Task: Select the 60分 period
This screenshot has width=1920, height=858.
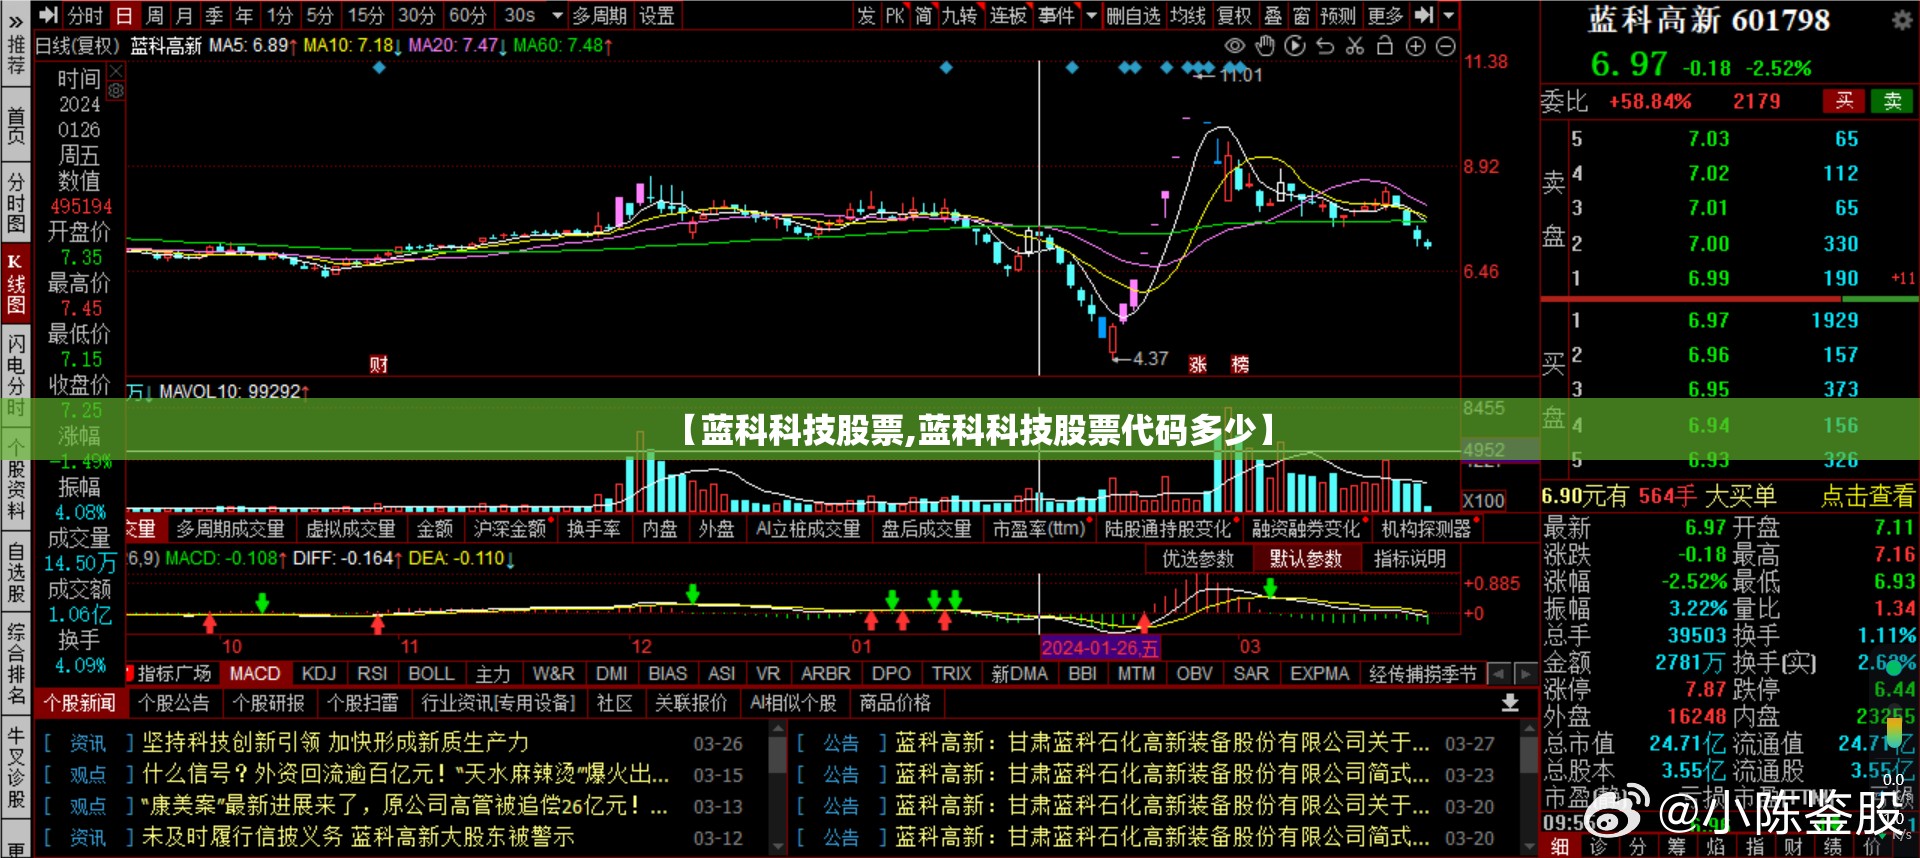Action: tap(467, 15)
